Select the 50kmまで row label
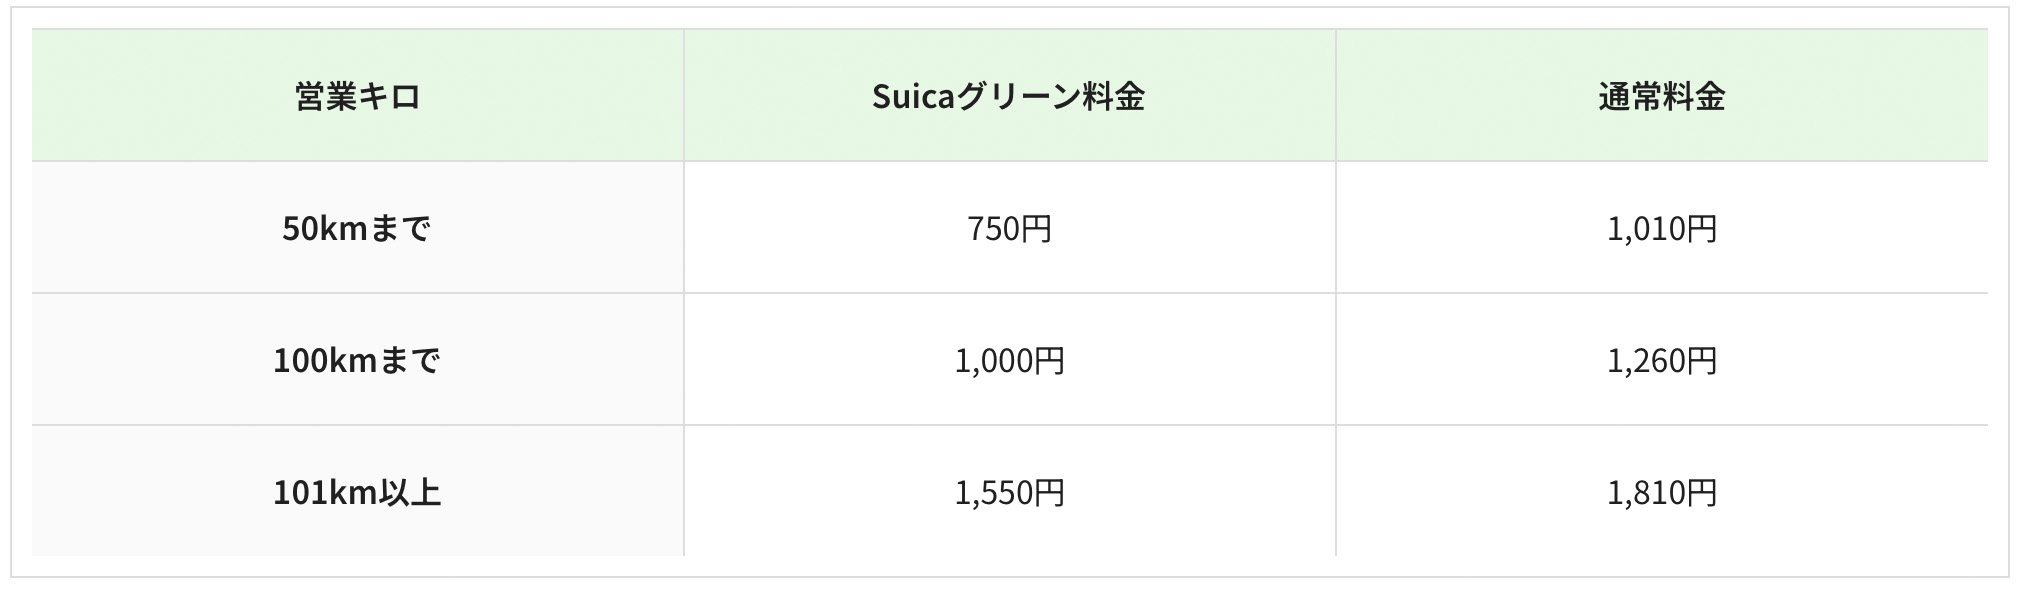Image resolution: width=2024 pixels, height=594 pixels. [x=357, y=229]
